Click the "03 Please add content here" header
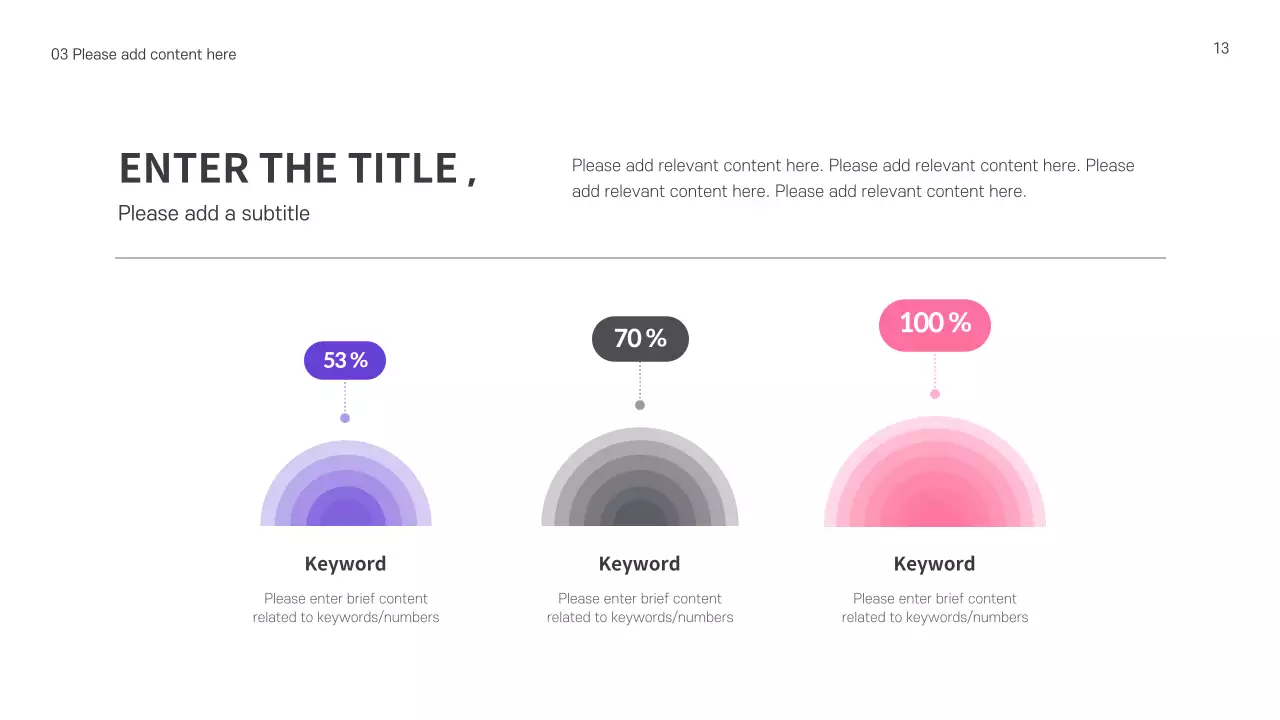 tap(144, 54)
